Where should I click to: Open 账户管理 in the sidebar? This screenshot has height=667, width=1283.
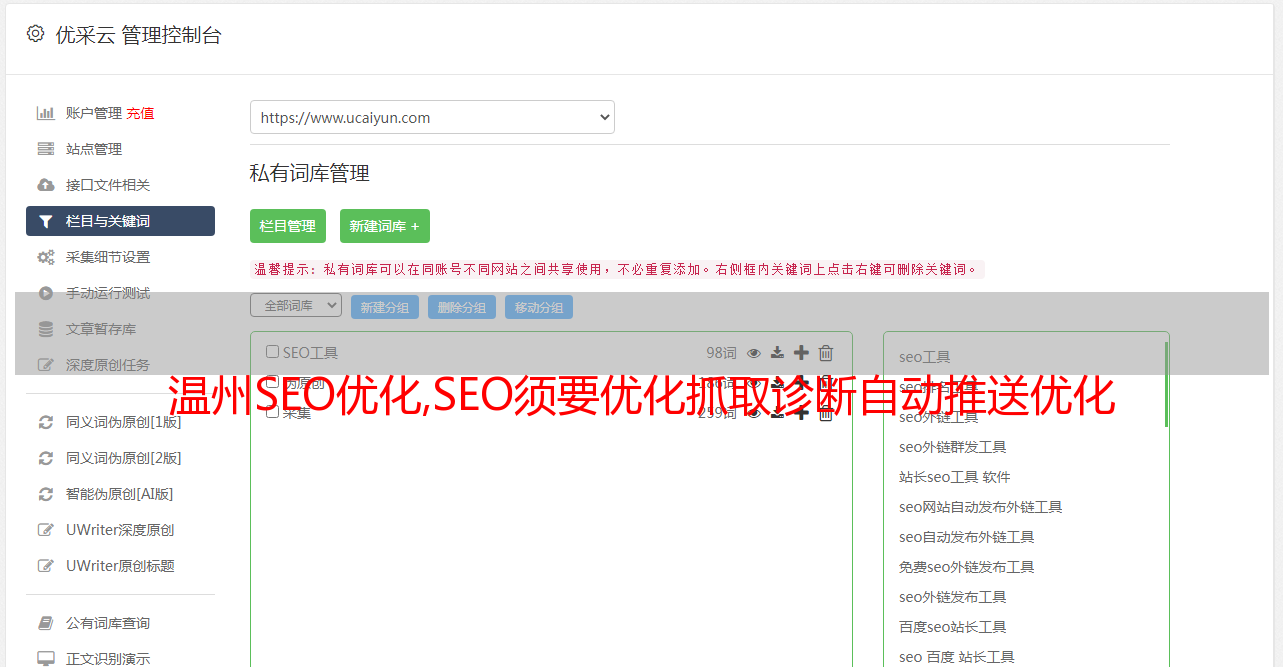(94, 113)
